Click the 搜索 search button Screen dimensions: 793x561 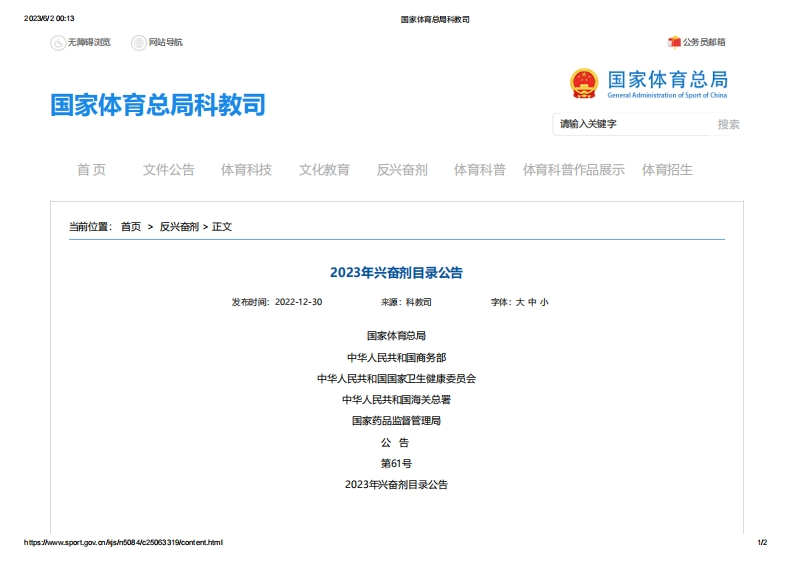tap(728, 124)
